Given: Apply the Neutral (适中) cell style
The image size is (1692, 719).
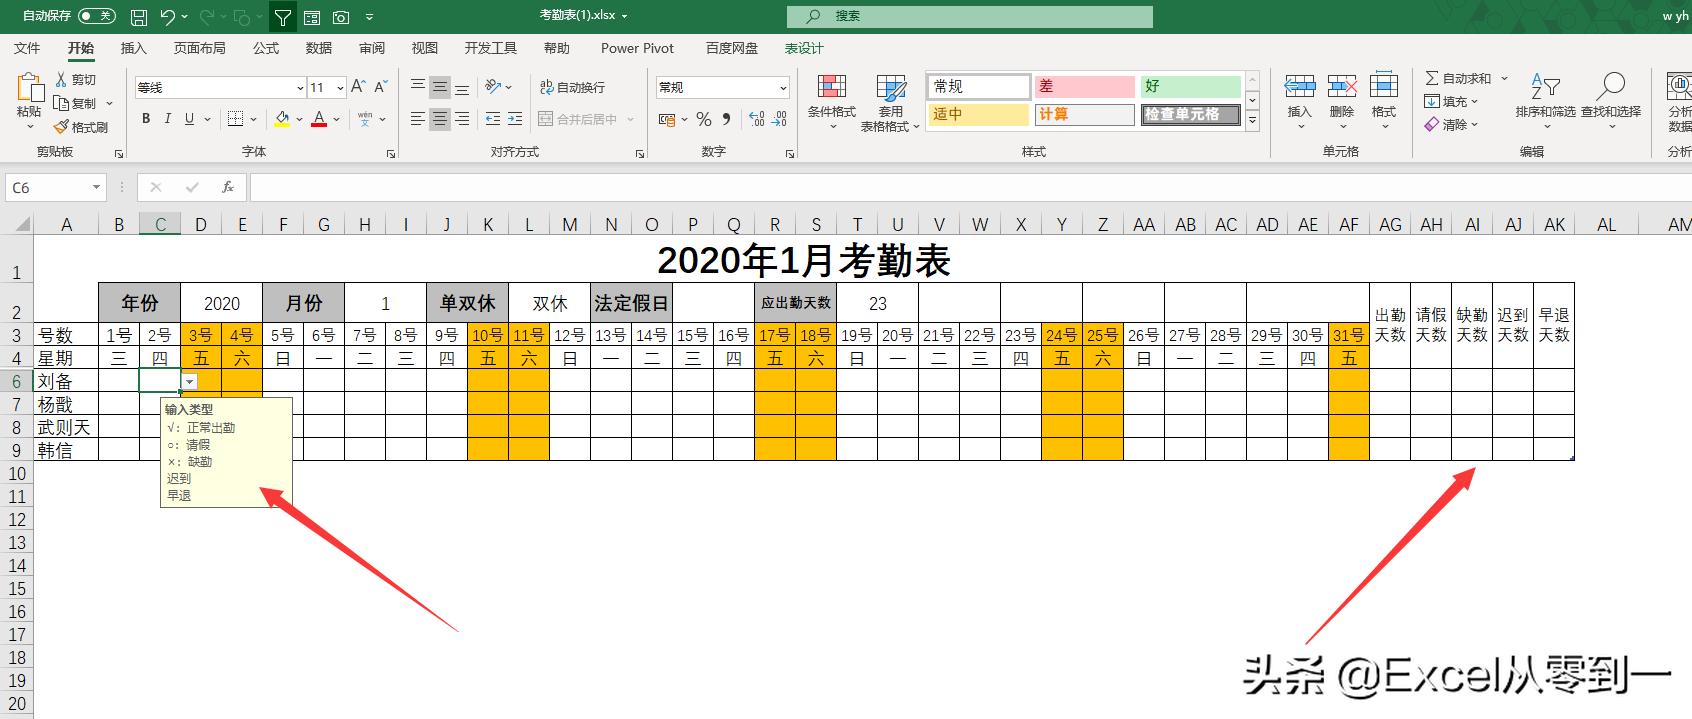Looking at the screenshot, I should tap(979, 115).
